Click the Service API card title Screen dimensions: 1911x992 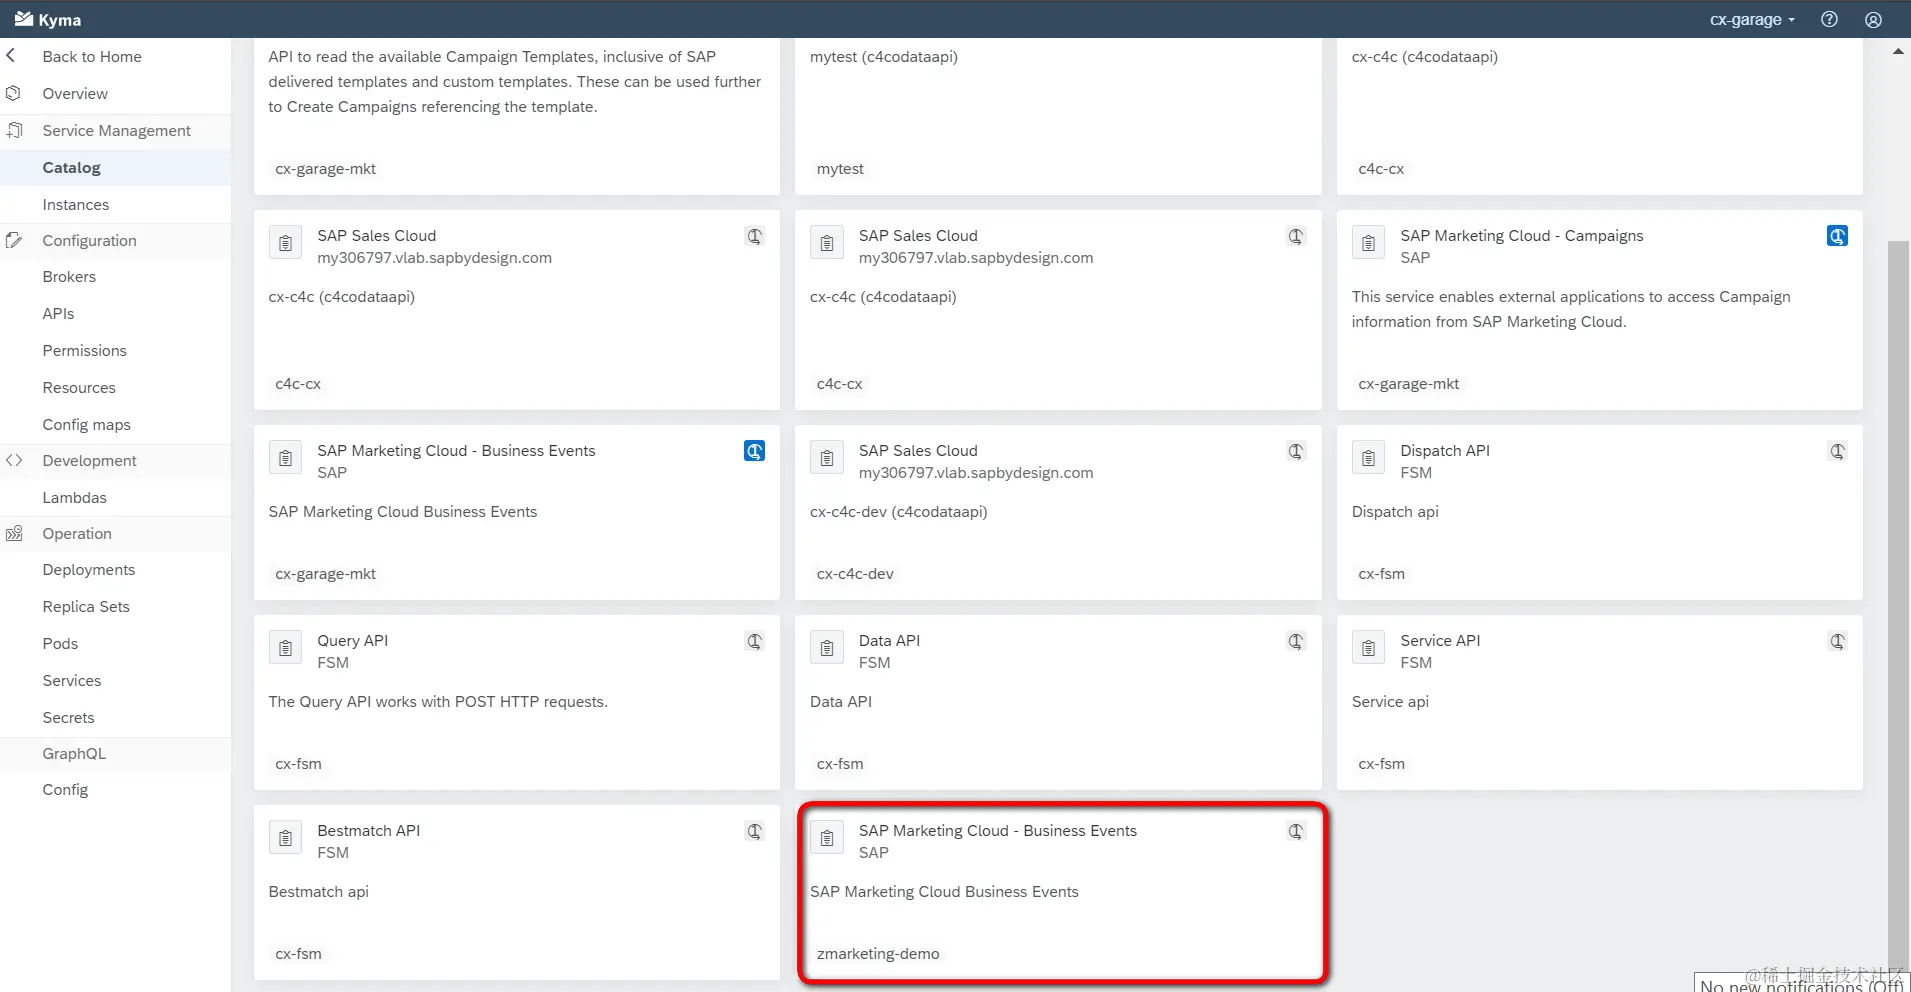pos(1440,640)
